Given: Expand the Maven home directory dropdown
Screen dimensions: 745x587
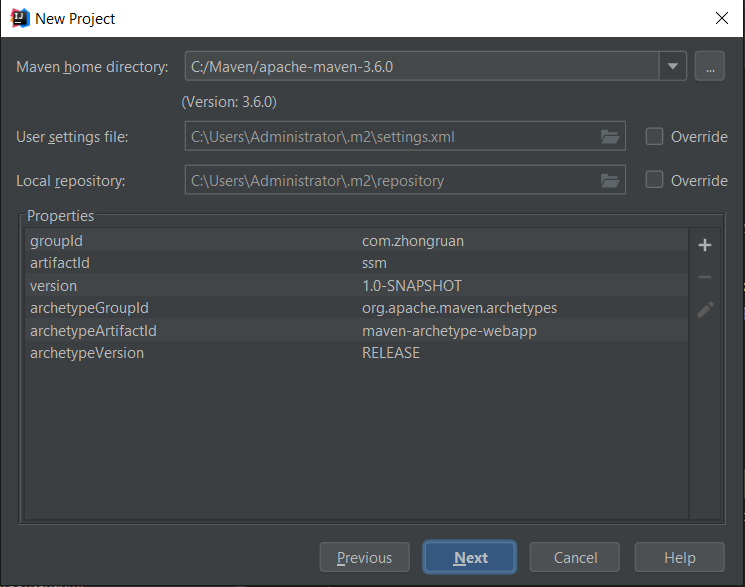Looking at the screenshot, I should [673, 67].
